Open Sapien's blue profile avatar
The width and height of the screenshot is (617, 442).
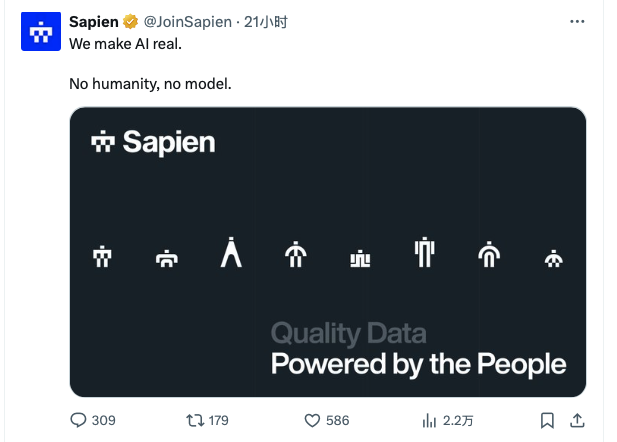point(41,31)
